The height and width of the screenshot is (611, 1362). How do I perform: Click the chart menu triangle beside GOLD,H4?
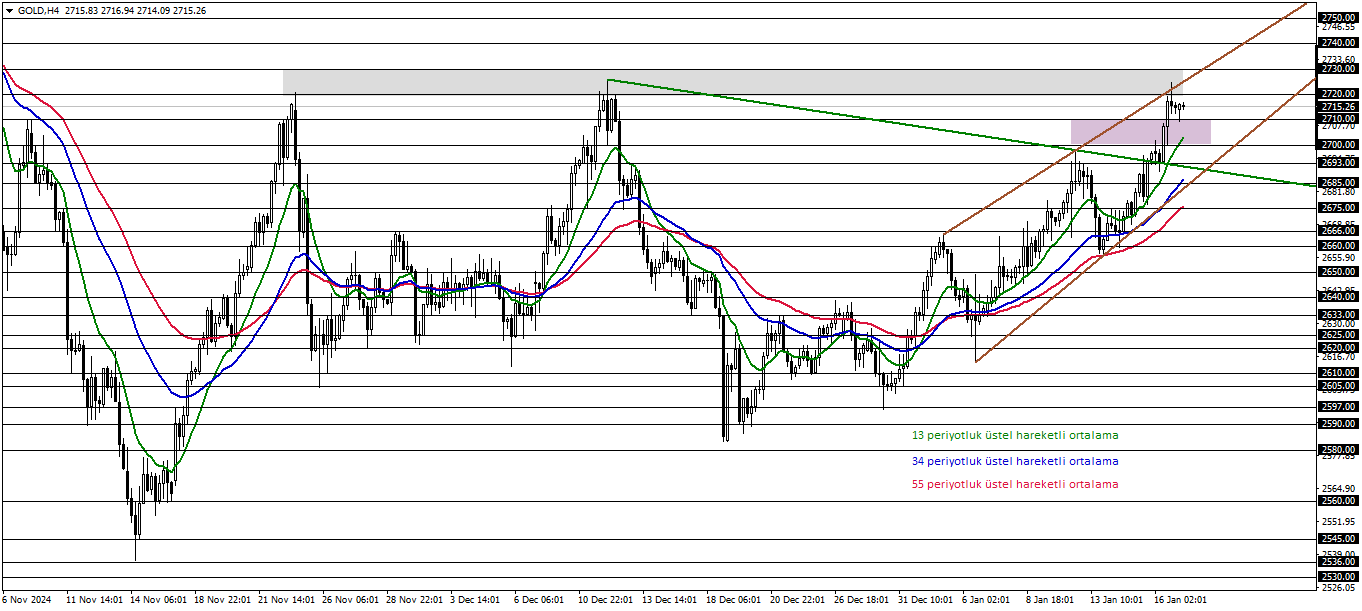tap(9, 10)
